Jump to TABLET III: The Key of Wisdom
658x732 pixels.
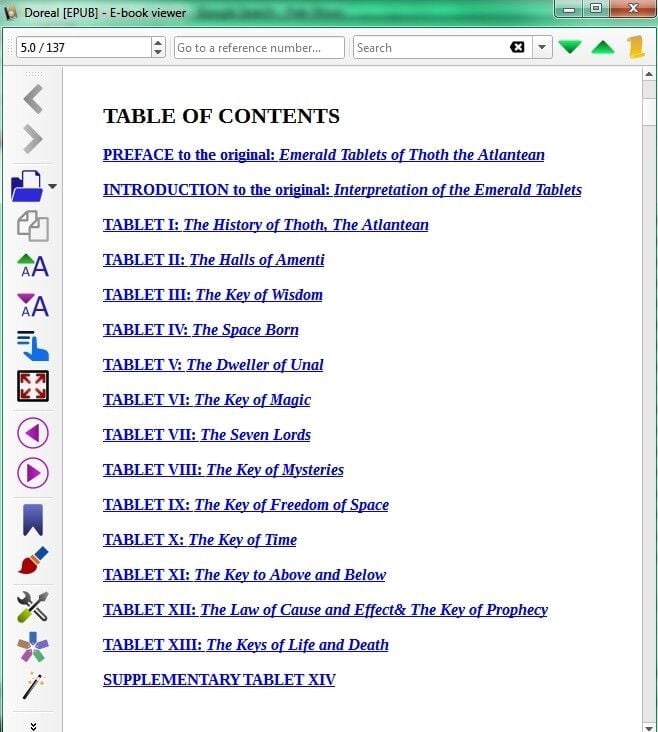coord(212,295)
